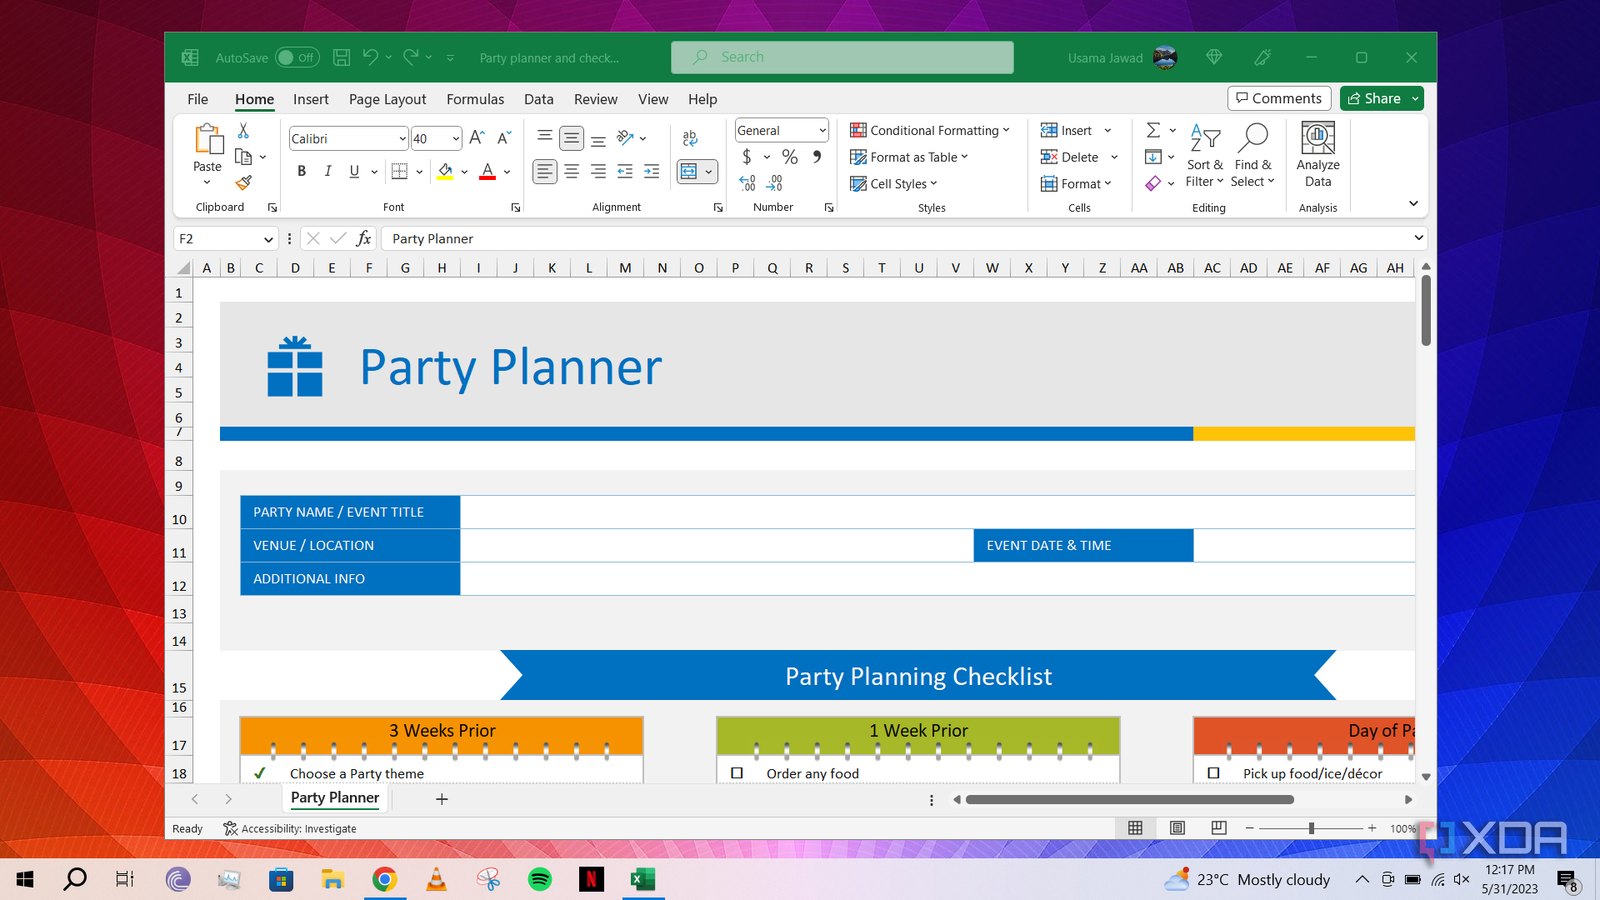Screen dimensions: 1600x900
Task: Open the font size dropdown
Action: pos(453,138)
